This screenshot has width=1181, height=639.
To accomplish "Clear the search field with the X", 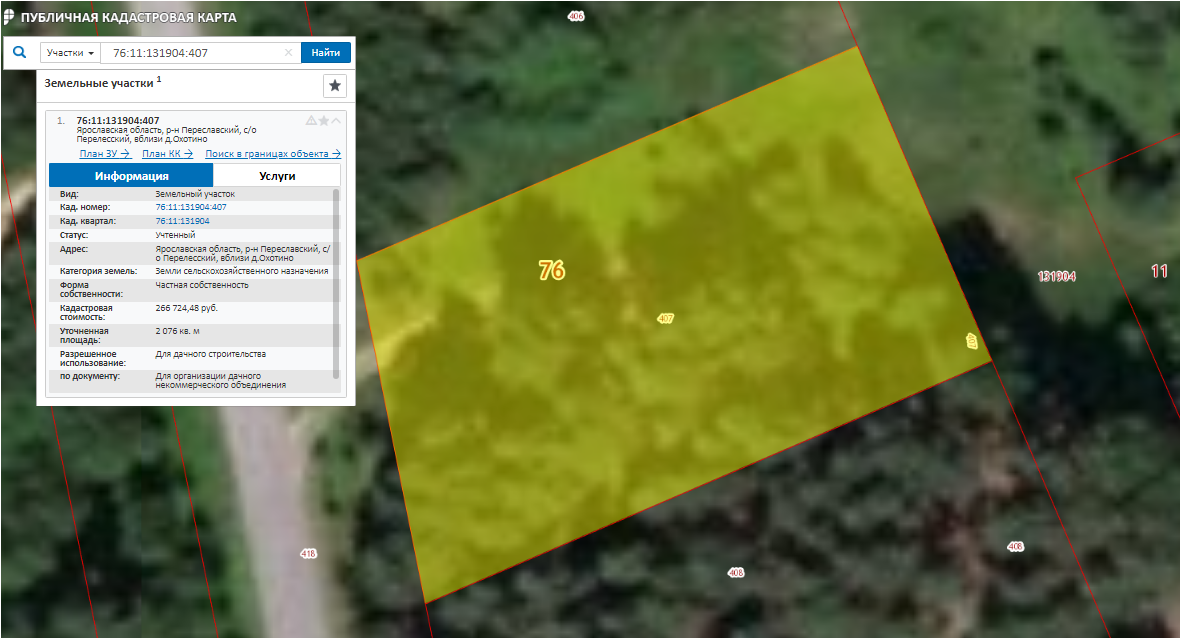I will pyautogui.click(x=288, y=53).
